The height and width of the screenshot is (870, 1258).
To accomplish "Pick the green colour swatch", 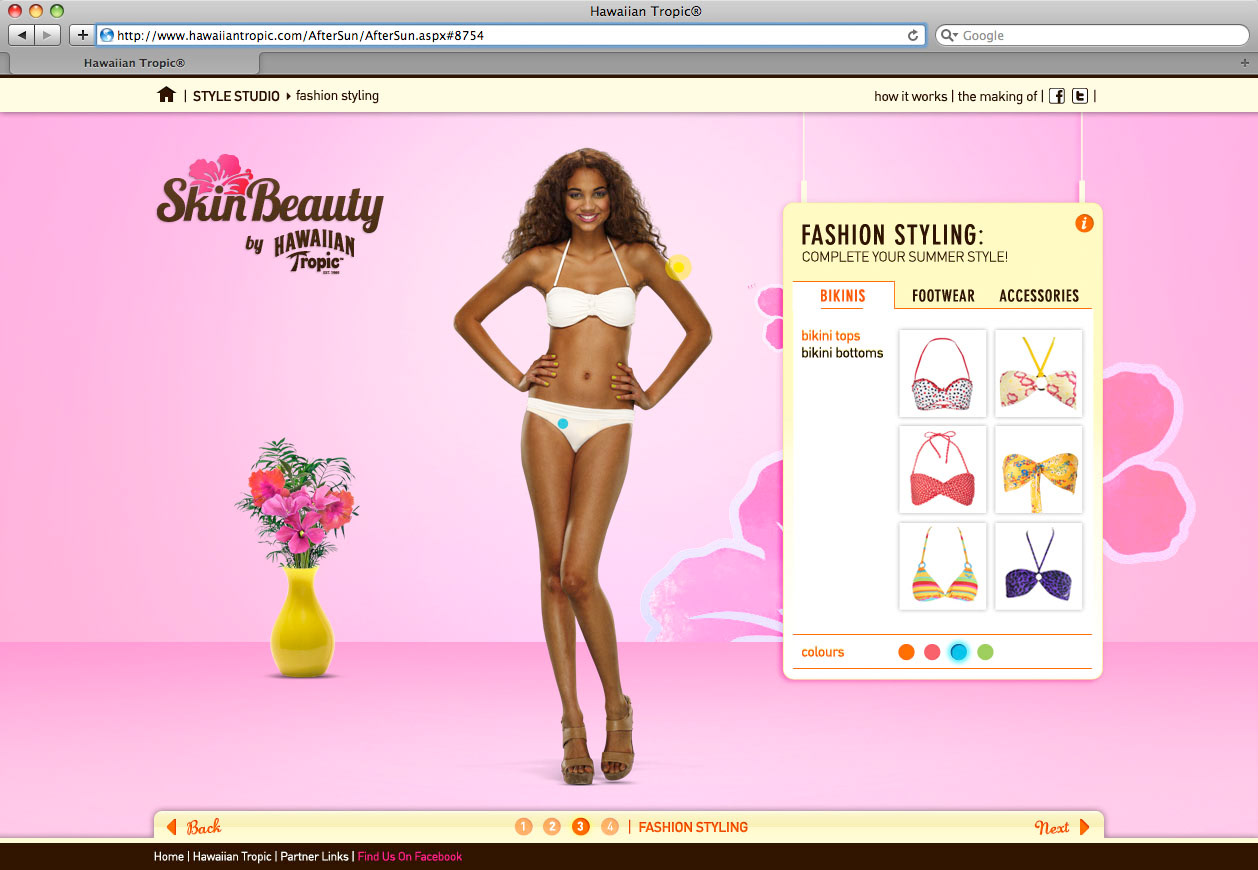I will click(985, 652).
